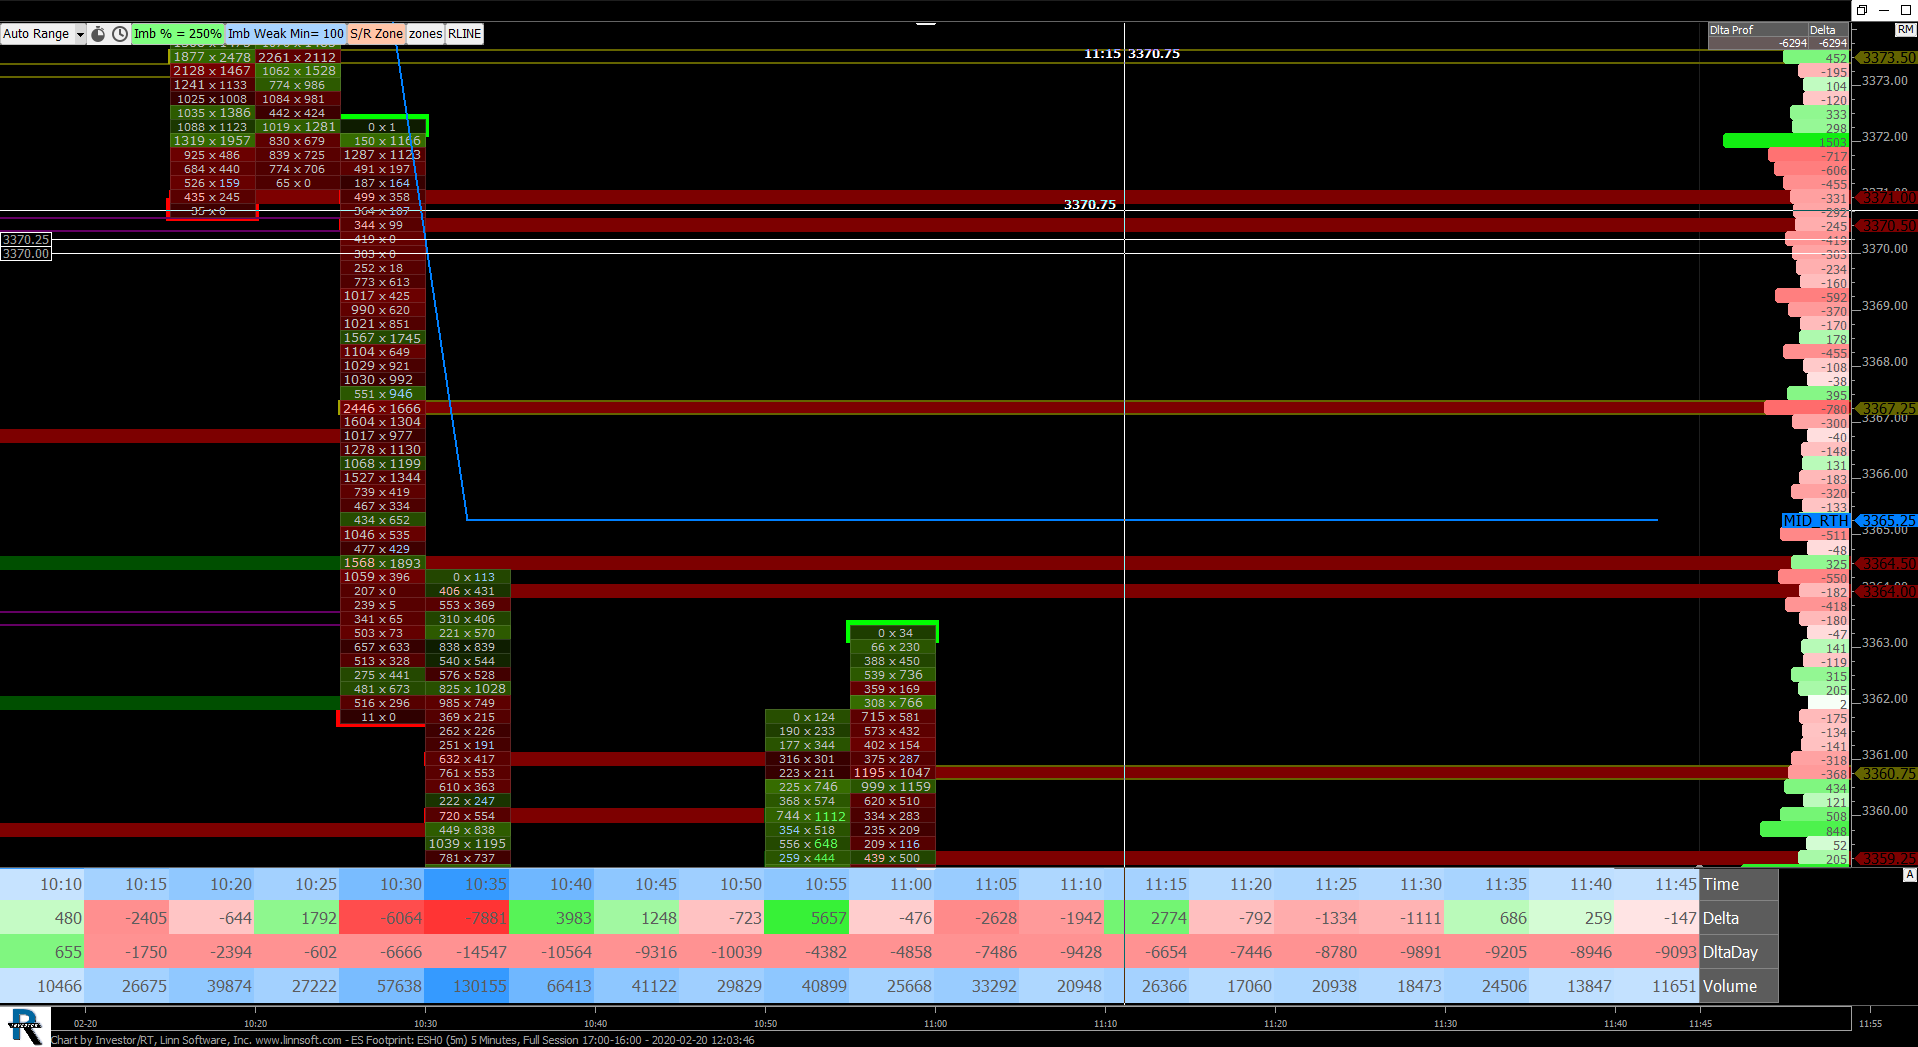Click DltaDay cell showing 655
This screenshot has height=1047, width=1918.
click(x=43, y=953)
